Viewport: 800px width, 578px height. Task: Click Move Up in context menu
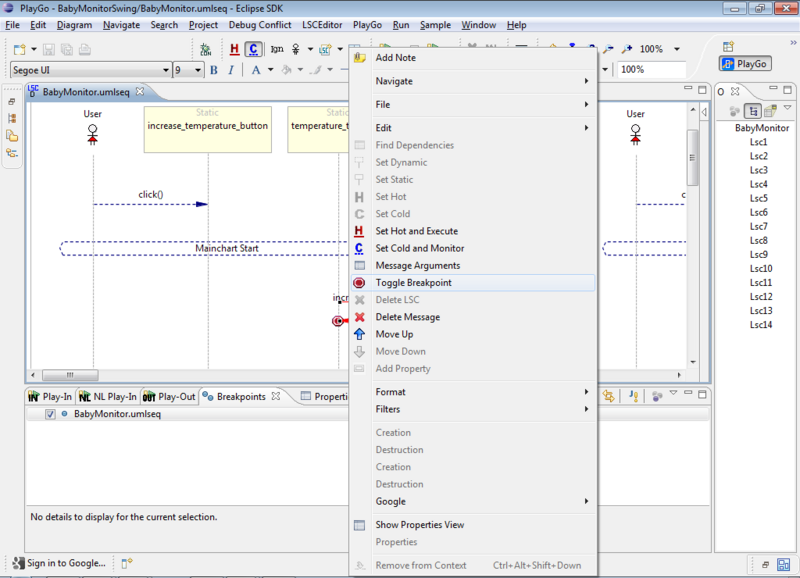[473, 335]
